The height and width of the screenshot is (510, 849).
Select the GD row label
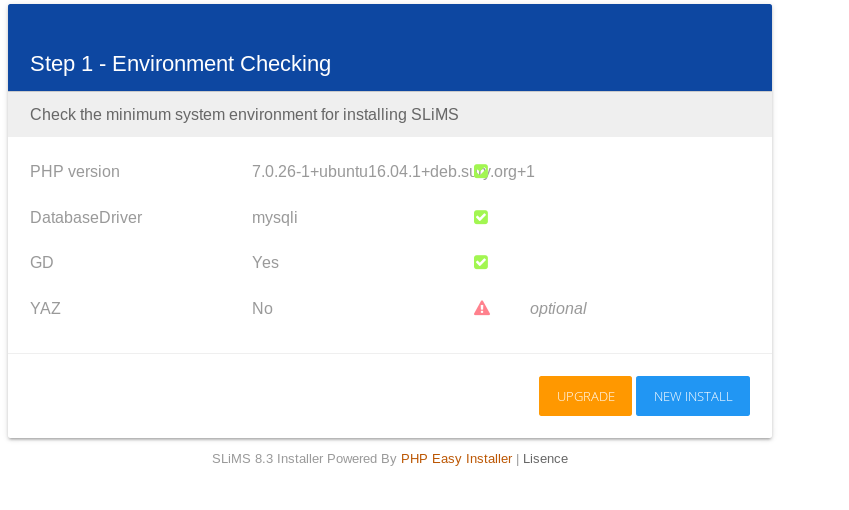pyautogui.click(x=42, y=262)
